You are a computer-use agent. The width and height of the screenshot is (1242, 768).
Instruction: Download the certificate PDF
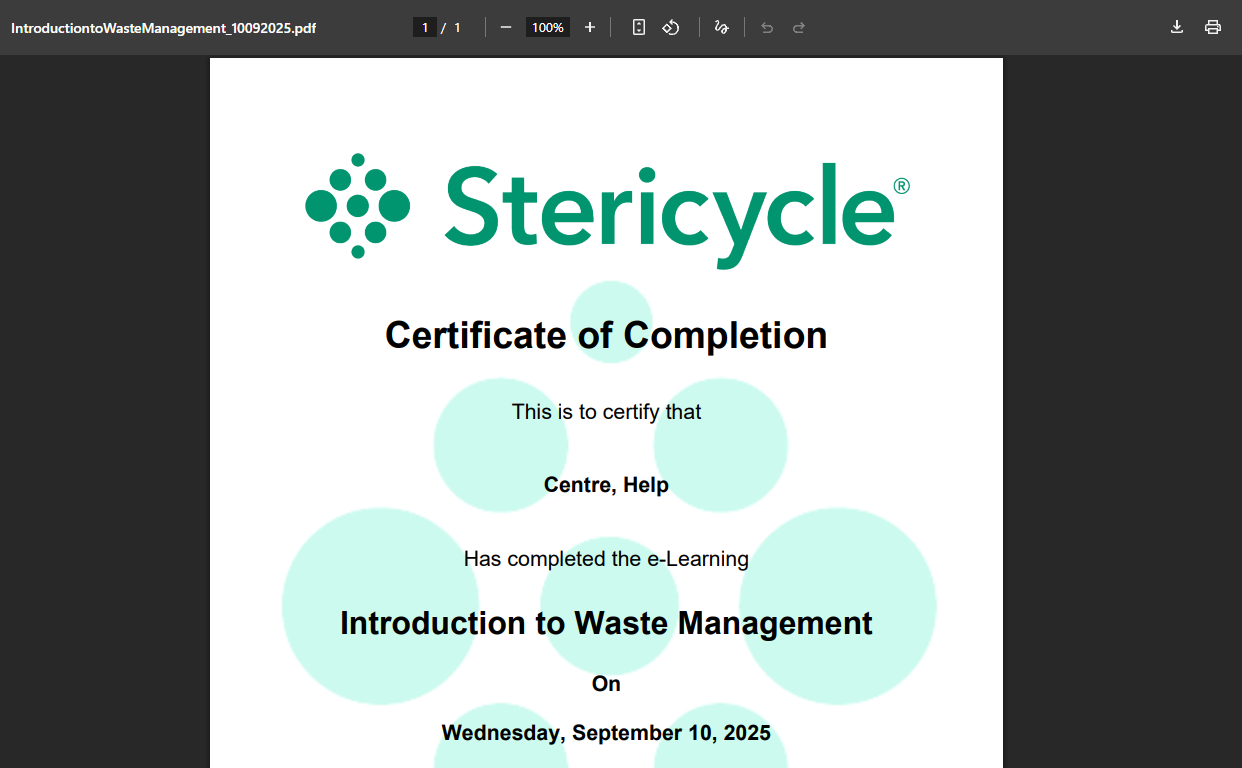[1177, 27]
